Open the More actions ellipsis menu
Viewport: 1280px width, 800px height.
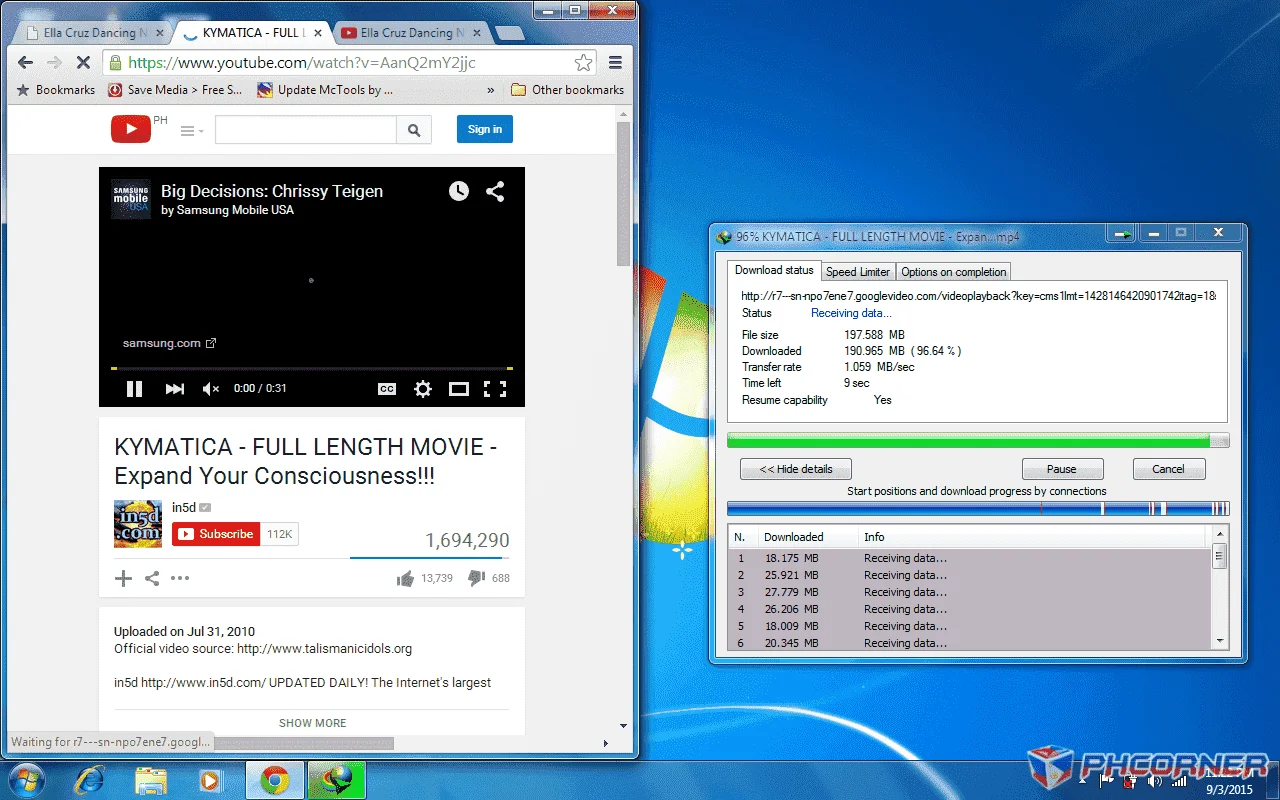click(180, 578)
